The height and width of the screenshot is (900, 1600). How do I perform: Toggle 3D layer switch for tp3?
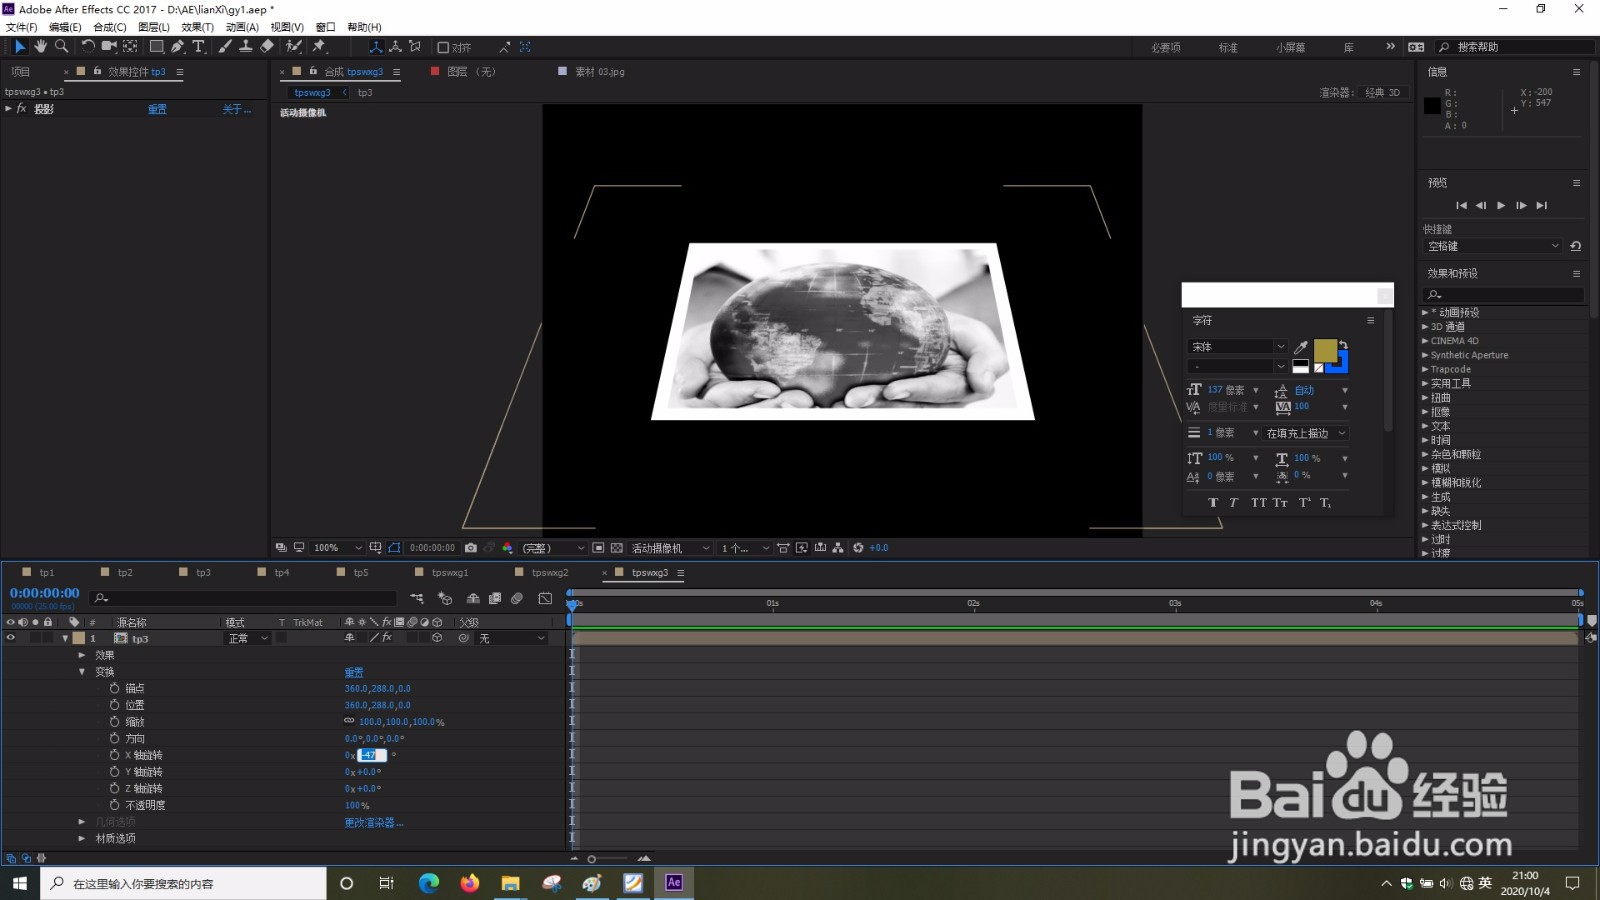click(x=437, y=638)
